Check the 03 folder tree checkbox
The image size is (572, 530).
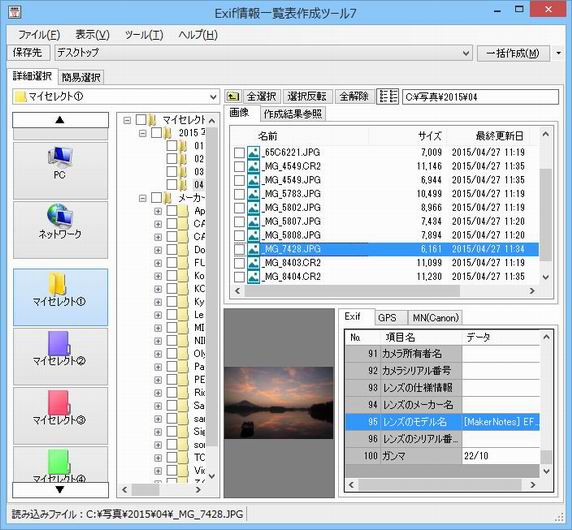(172, 171)
